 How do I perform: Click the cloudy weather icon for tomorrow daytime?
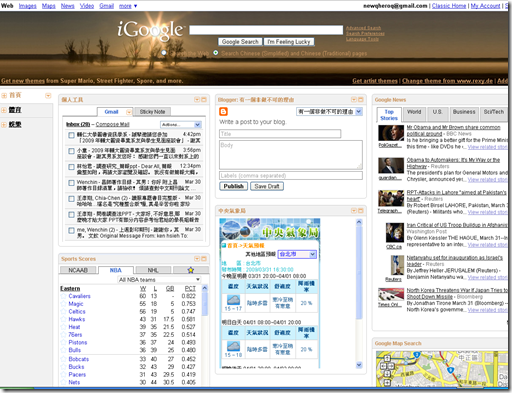pos(233,346)
